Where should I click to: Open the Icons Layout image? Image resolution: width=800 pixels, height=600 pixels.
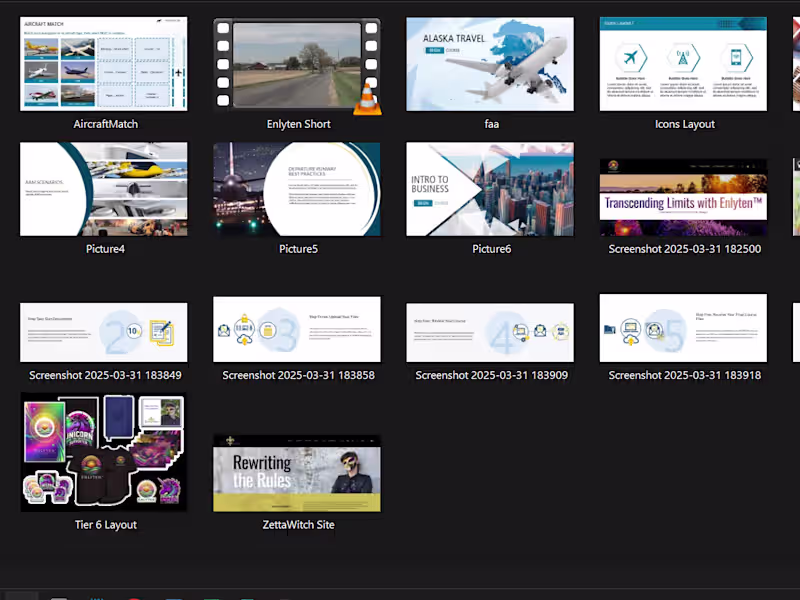coord(684,63)
